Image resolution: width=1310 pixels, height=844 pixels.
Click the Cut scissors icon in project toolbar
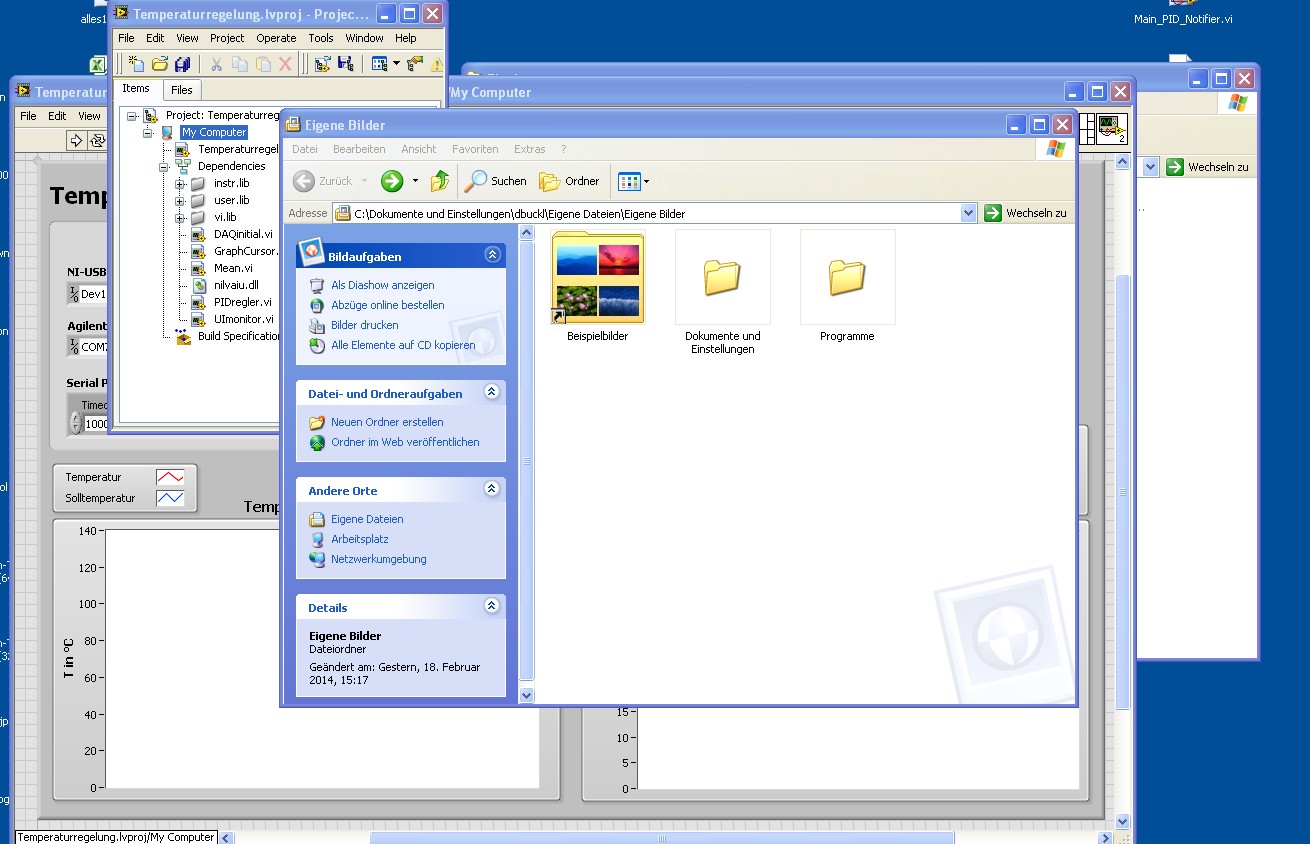point(216,64)
